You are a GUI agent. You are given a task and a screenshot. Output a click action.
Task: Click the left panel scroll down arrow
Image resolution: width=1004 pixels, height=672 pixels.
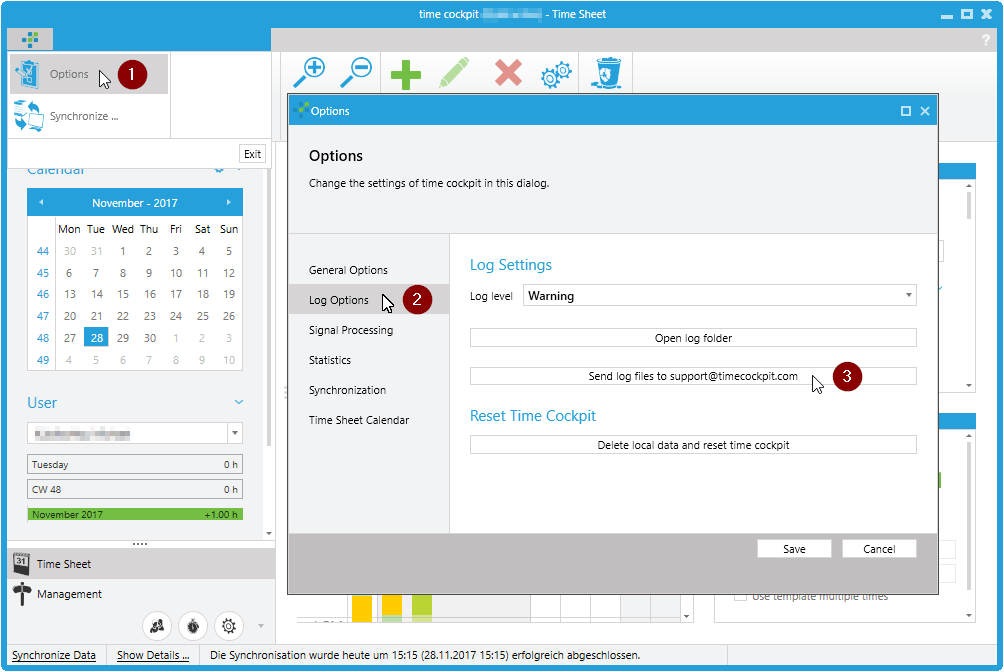pos(269,533)
